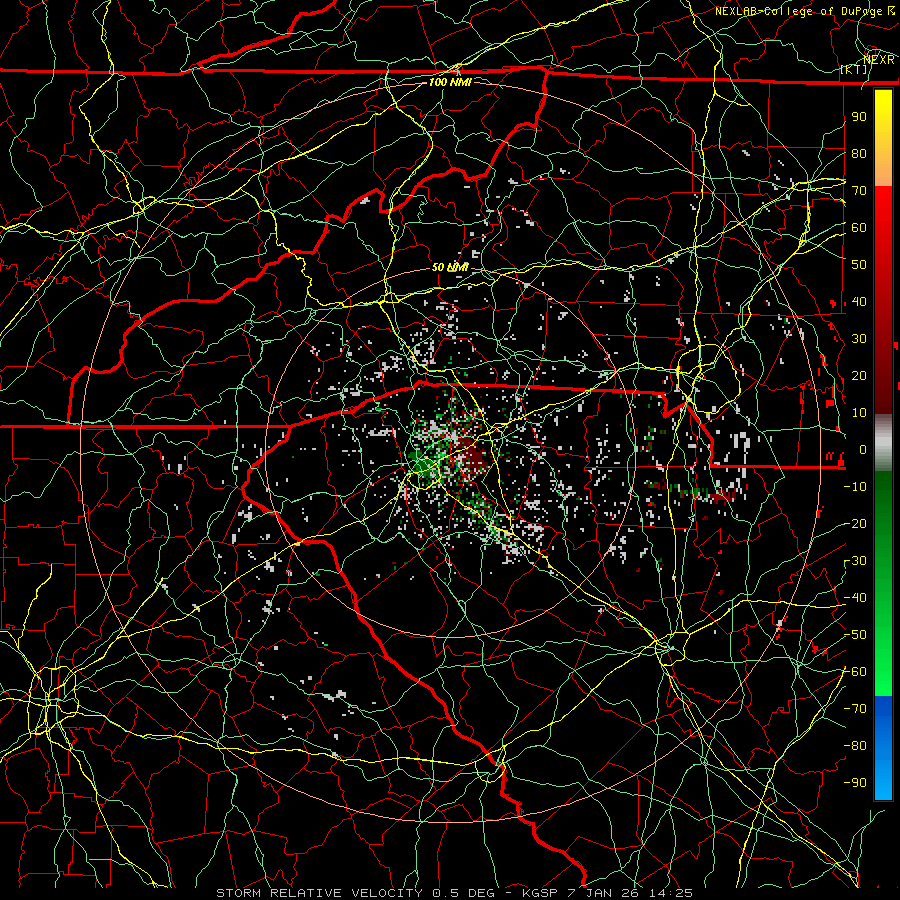Click the -30 value on the velocity scale
This screenshot has width=900, height=900.
855,561
